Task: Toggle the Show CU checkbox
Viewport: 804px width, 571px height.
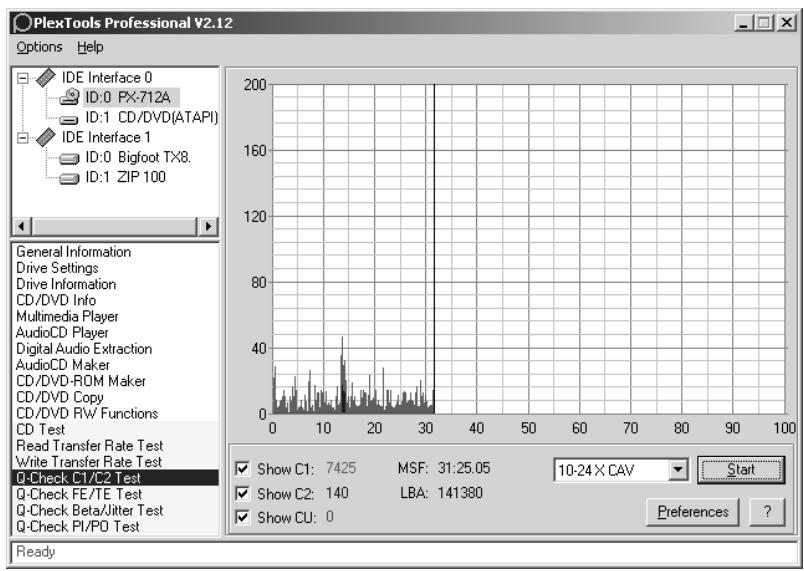Action: point(242,517)
